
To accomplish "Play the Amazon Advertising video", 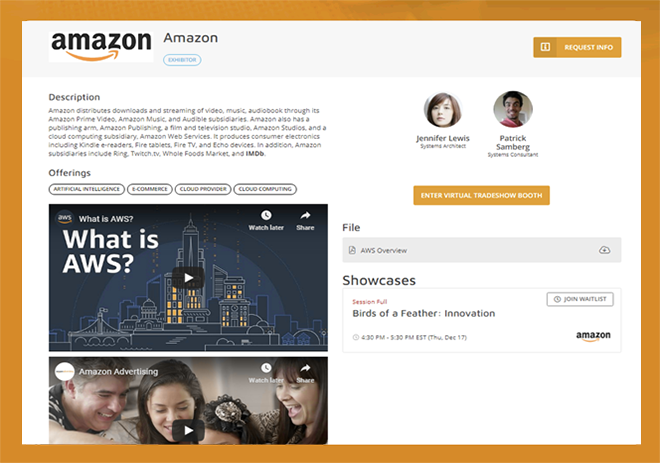I will [188, 430].
